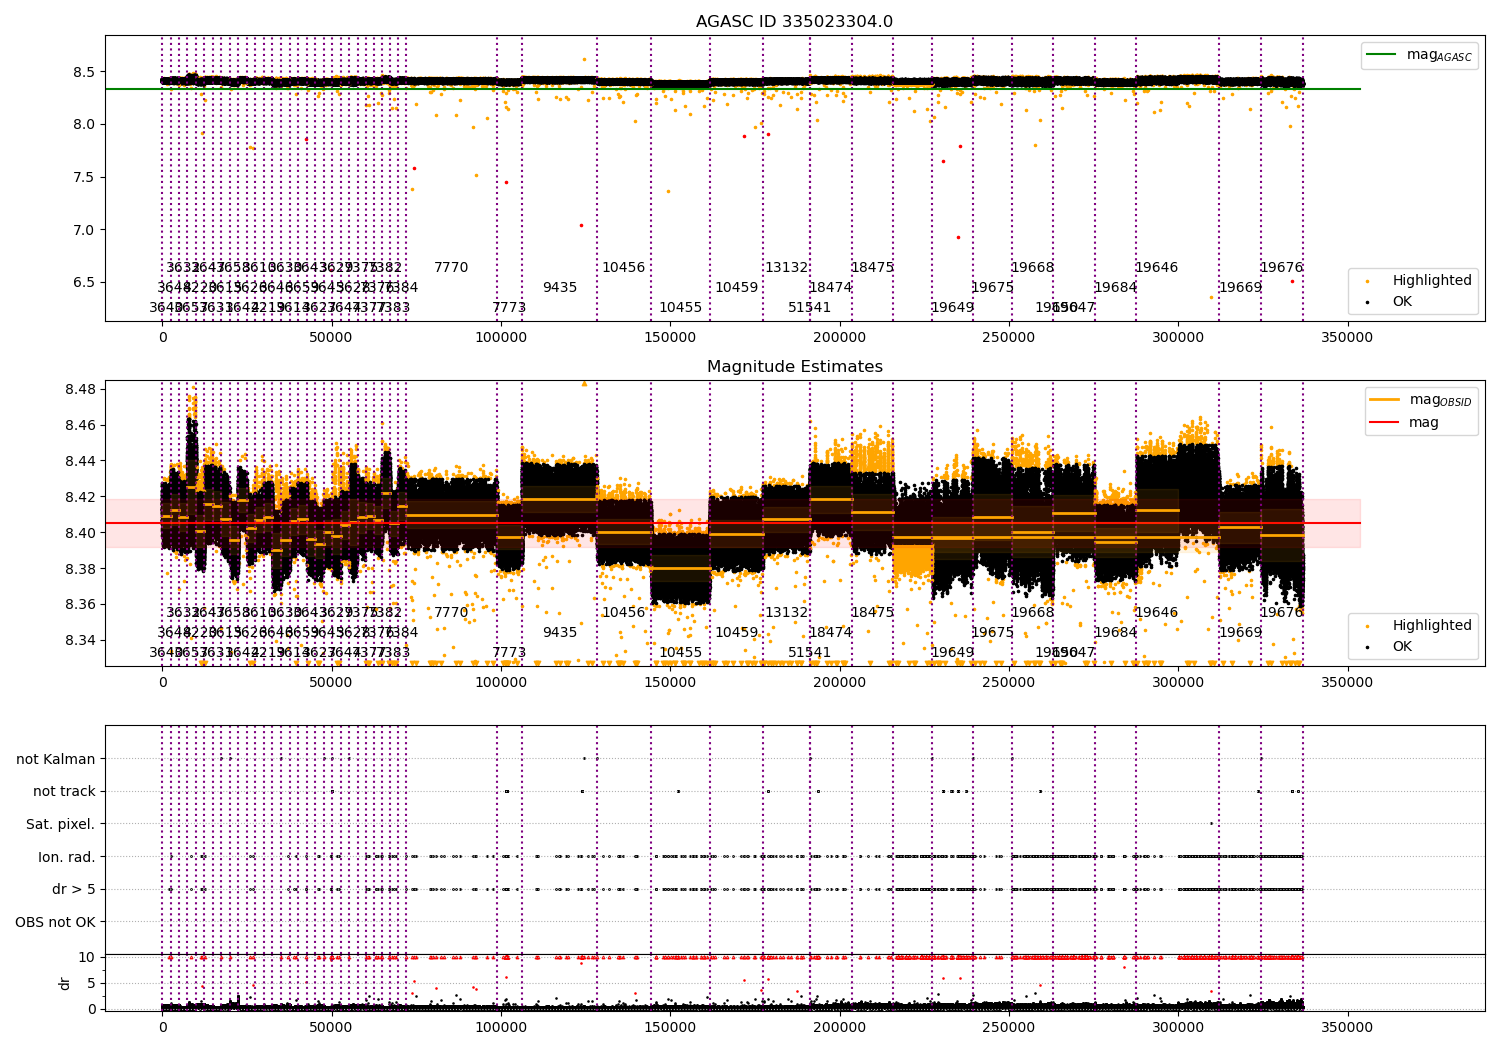
Task: Click OBSID label 10459 in the Magnitude Estimates plot
Action: (x=737, y=633)
